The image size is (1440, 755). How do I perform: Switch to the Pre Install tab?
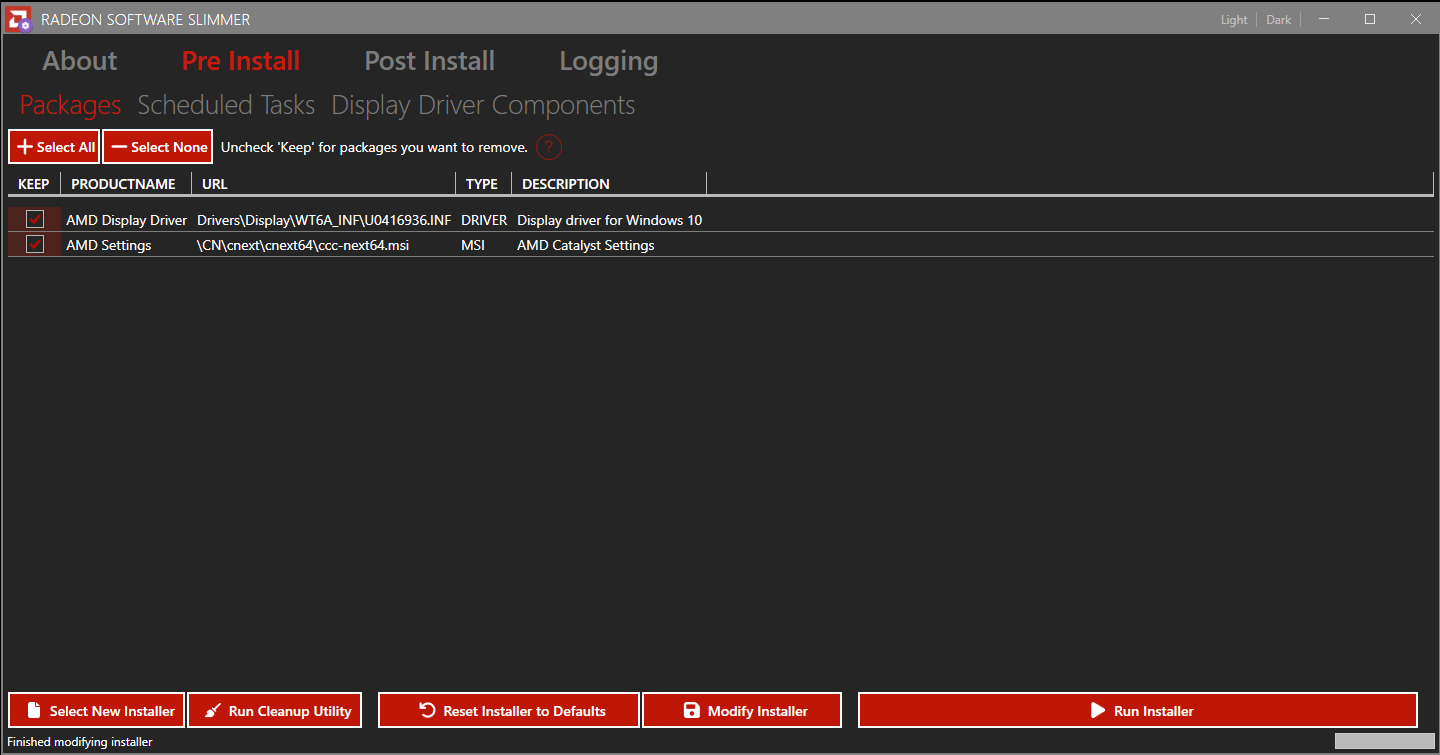(x=241, y=61)
